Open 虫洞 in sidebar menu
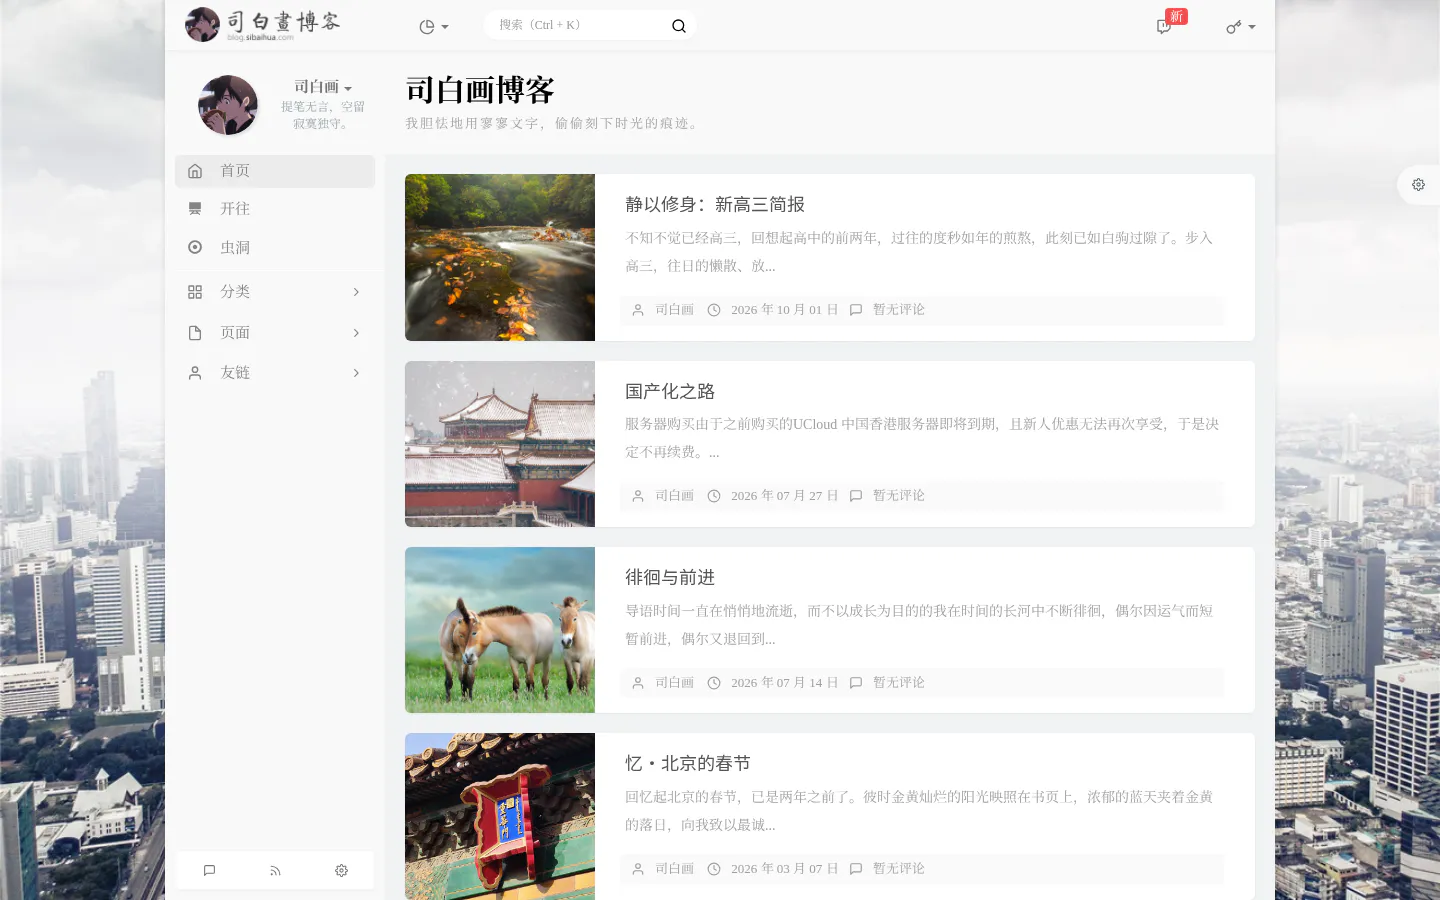1440x900 pixels. click(275, 247)
